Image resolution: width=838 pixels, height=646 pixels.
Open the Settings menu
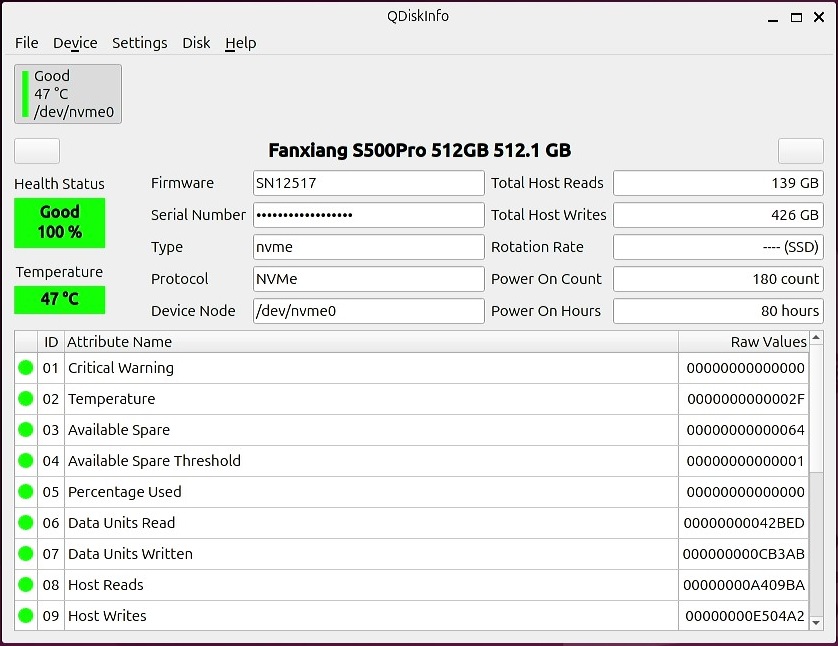tap(139, 43)
